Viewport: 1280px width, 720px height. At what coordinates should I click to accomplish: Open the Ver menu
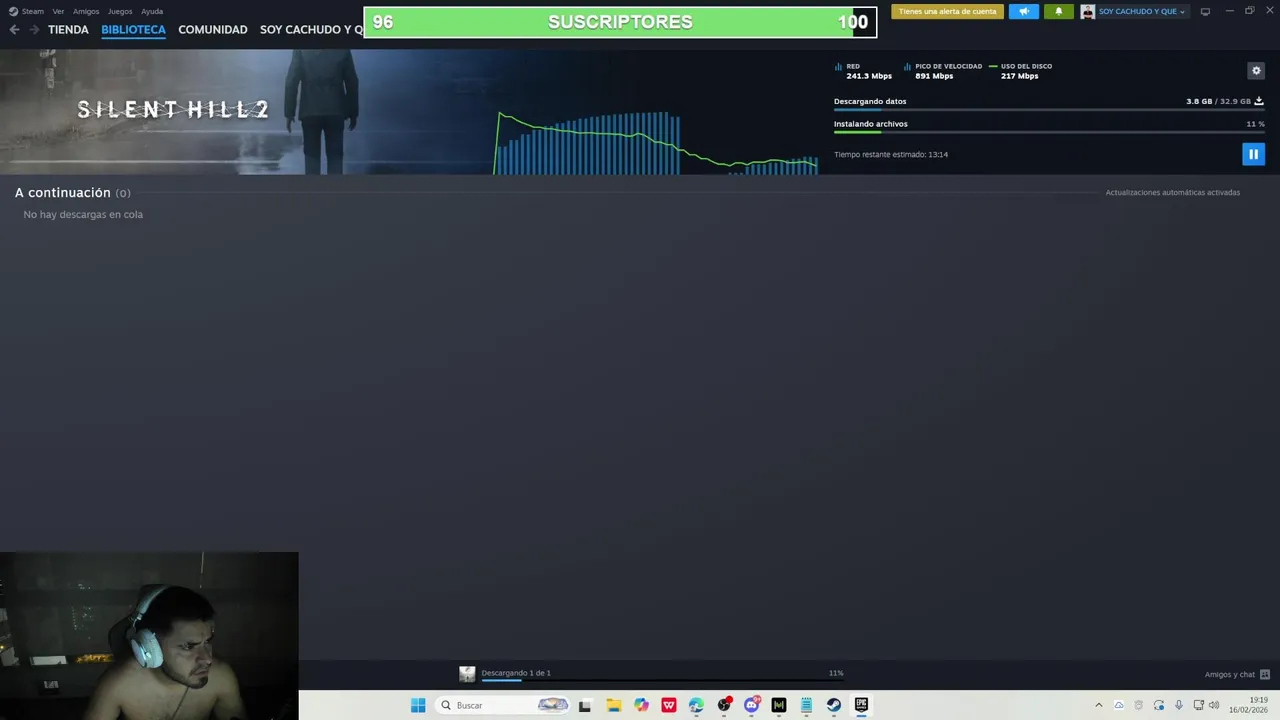click(58, 11)
